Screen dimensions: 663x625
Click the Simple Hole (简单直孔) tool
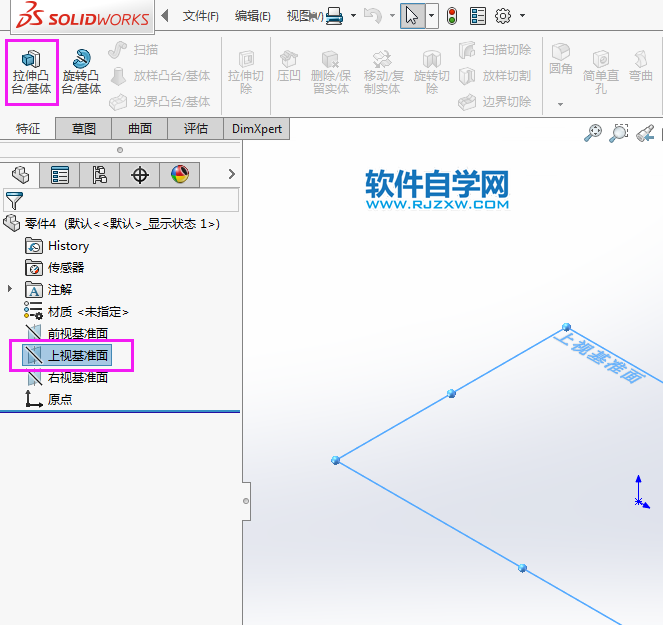coord(601,72)
